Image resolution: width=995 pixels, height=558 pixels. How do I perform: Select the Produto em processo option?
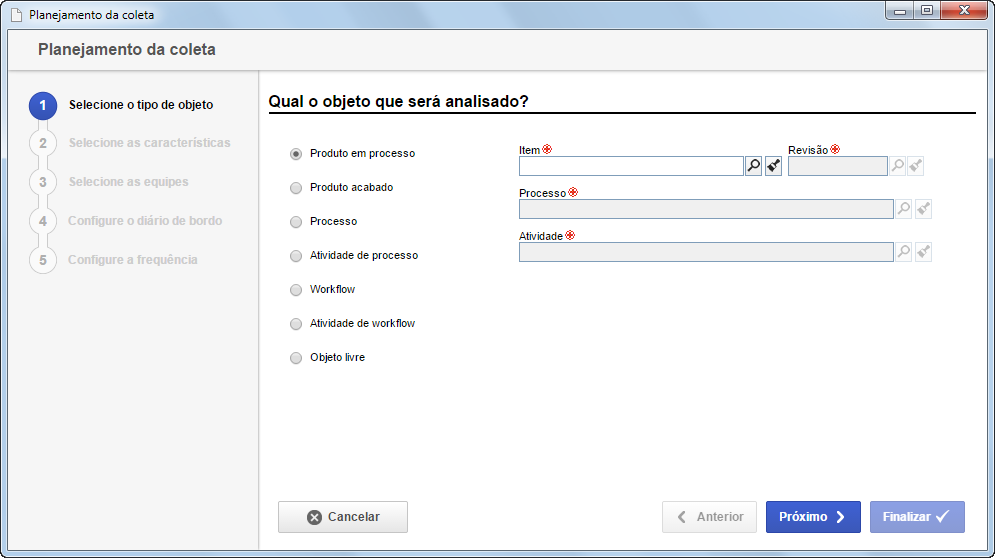(296, 154)
